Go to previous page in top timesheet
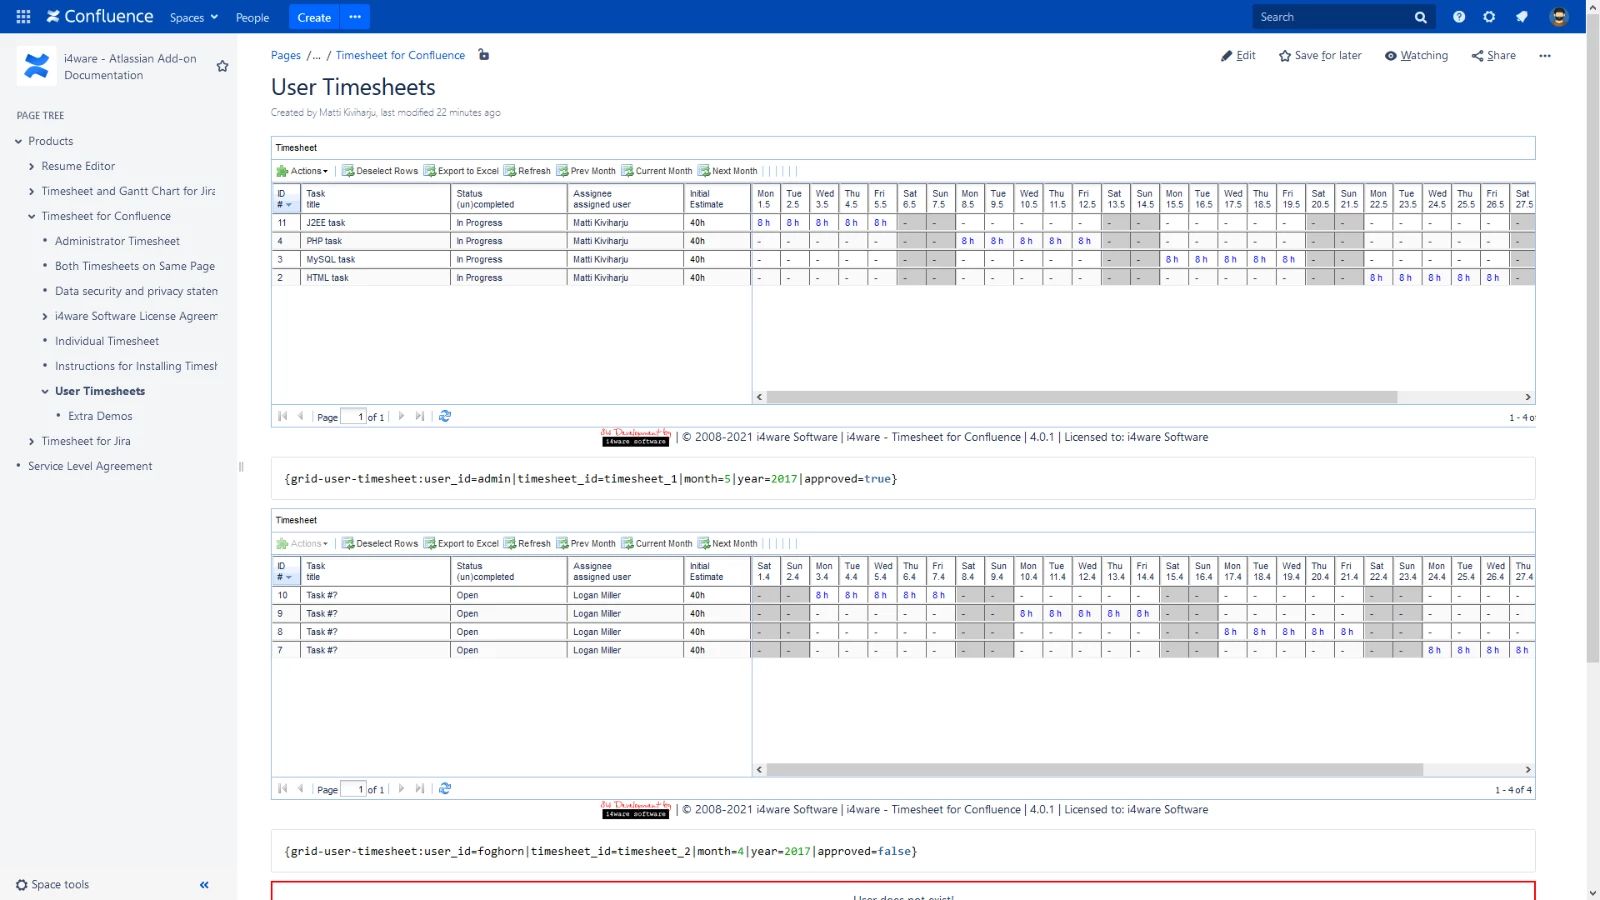 pos(300,416)
